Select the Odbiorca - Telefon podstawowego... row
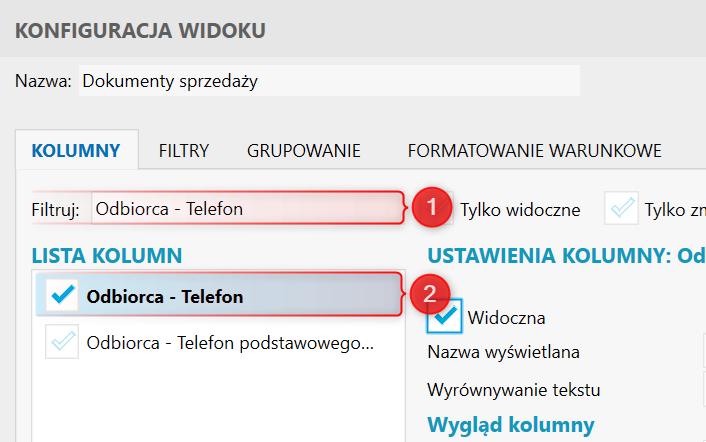Screen dimensions: 706x442 218,342
